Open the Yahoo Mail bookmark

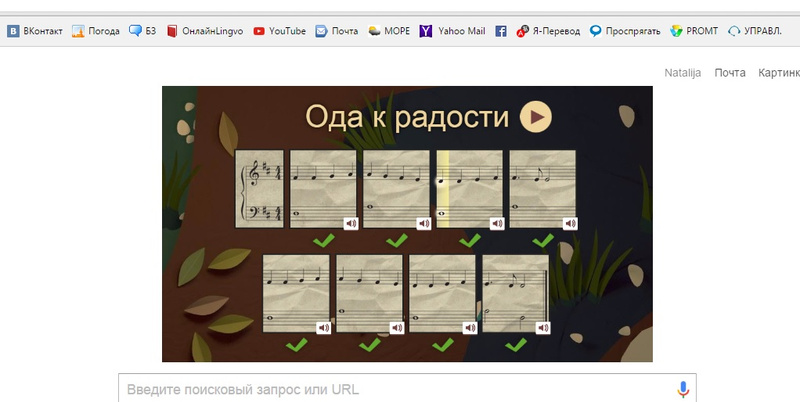click(452, 31)
